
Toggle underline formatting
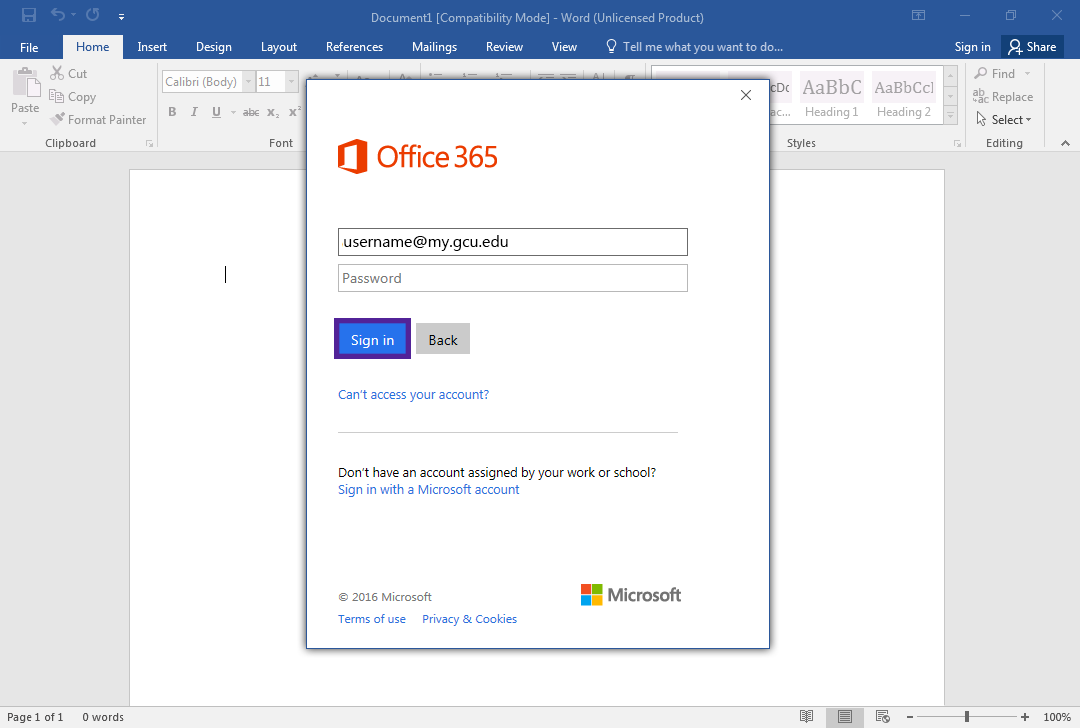click(x=216, y=112)
